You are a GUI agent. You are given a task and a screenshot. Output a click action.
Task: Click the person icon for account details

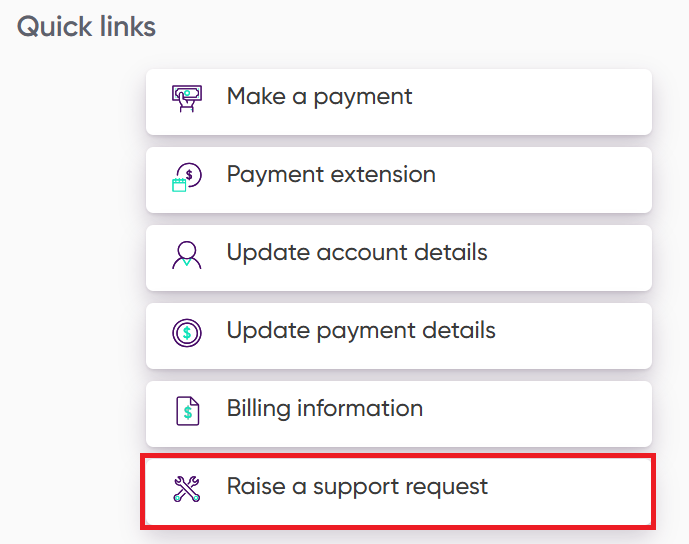pyautogui.click(x=187, y=254)
